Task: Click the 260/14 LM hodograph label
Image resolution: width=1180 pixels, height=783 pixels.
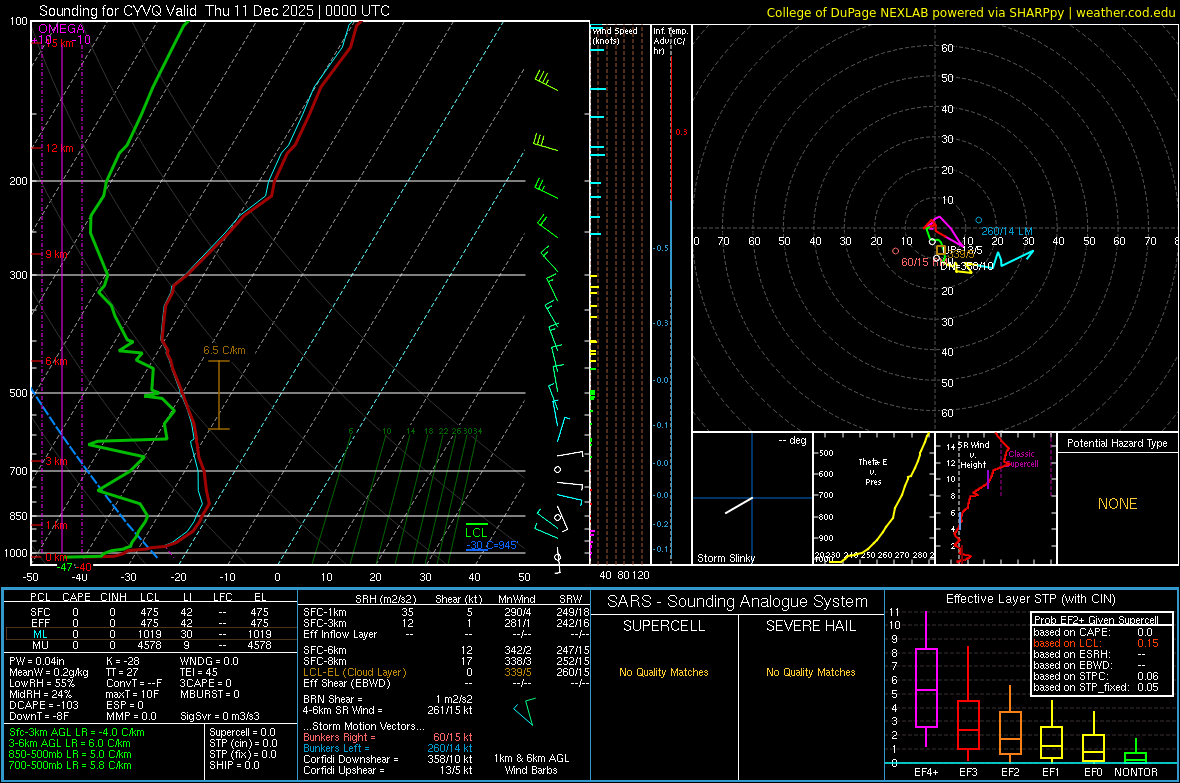Action: [1007, 231]
